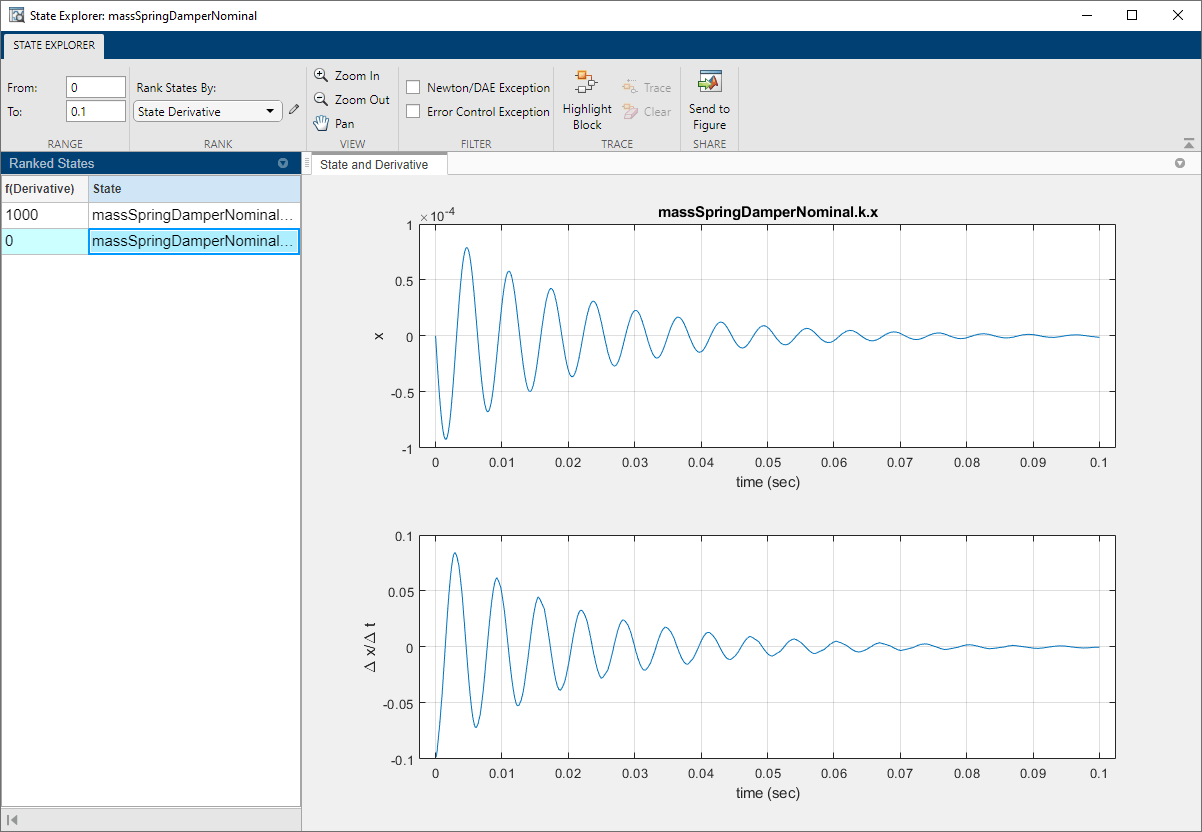Screen dimensions: 1202x832
Task: Open the State Derivative rank dropdown
Action: [x=208, y=112]
